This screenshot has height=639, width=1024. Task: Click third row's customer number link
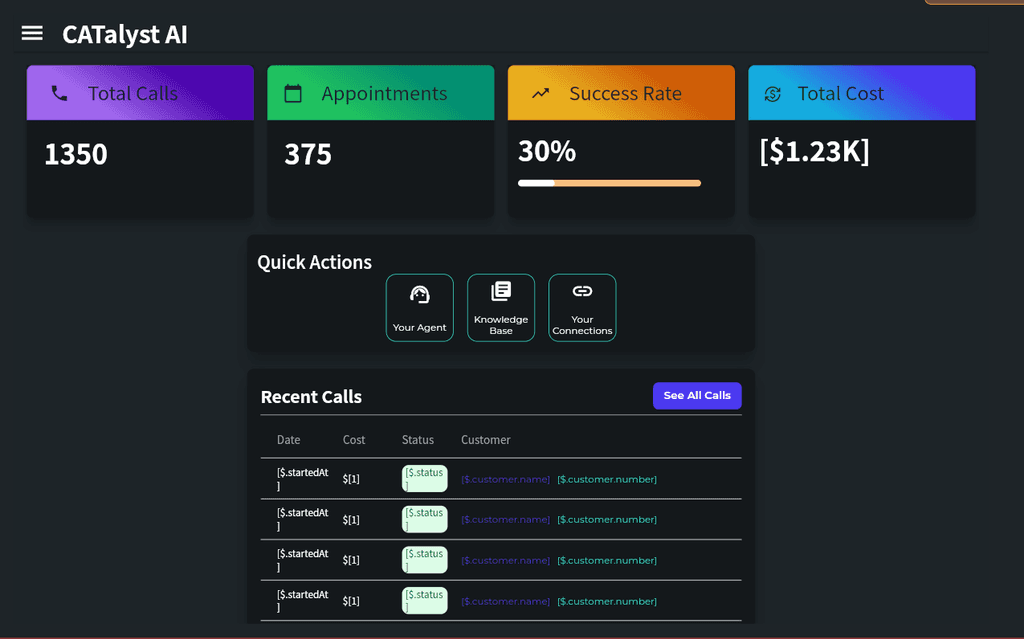(x=607, y=561)
